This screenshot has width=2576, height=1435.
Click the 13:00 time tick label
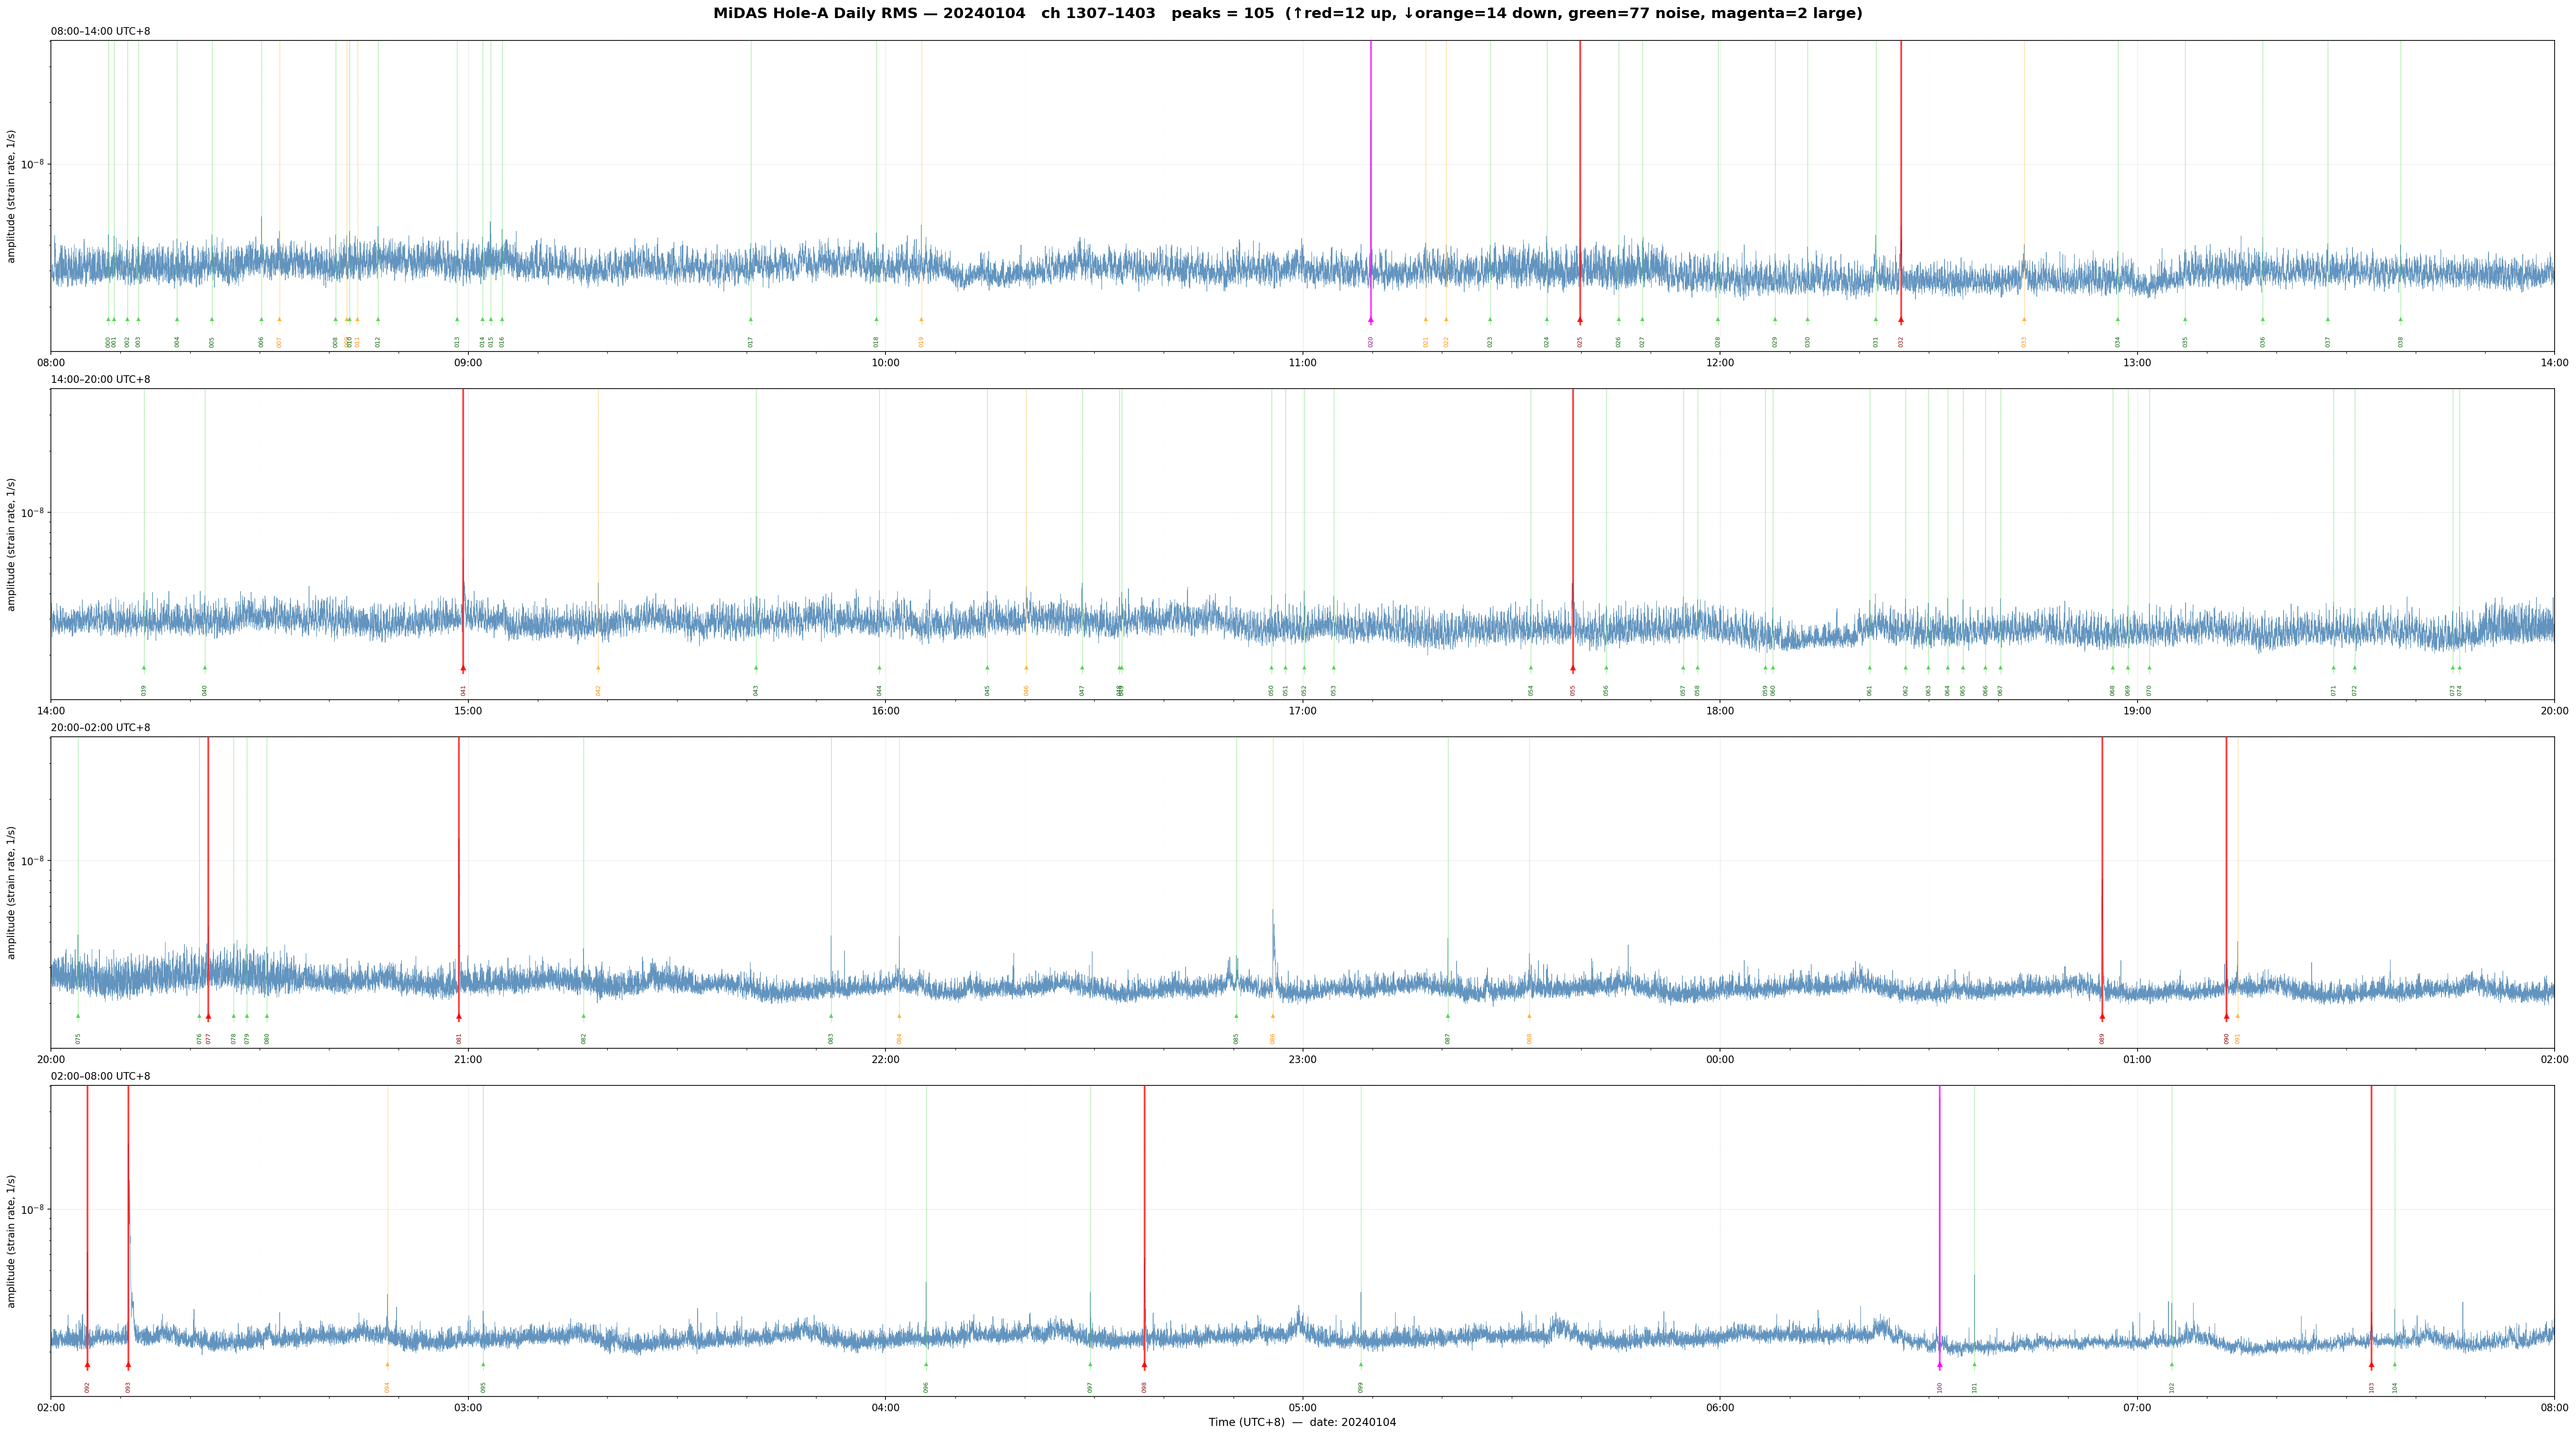coord(2137,363)
